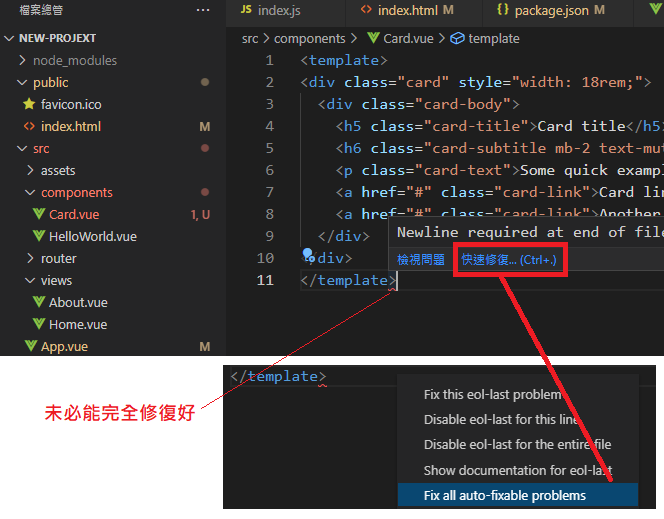Select 'Show documentation for eol-last'

click(x=517, y=470)
